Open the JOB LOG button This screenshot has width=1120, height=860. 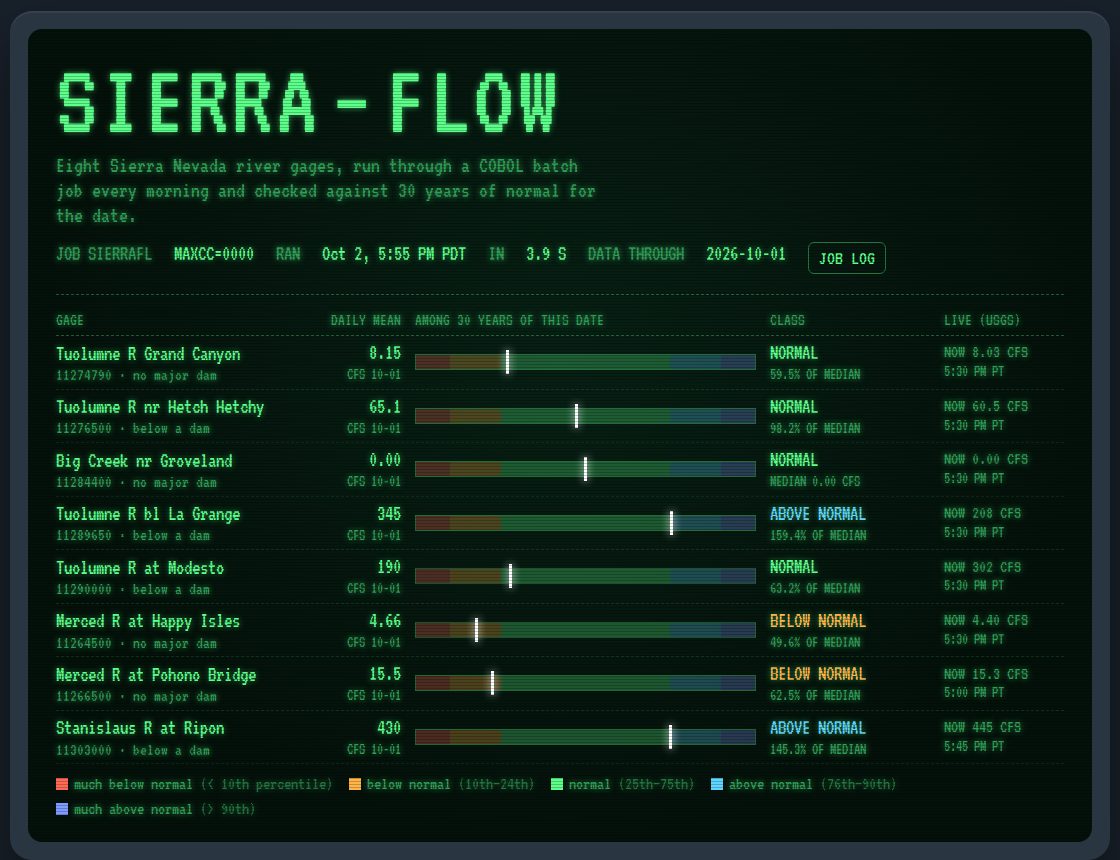point(846,259)
